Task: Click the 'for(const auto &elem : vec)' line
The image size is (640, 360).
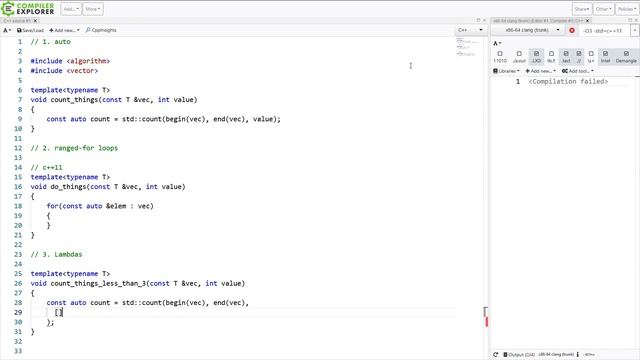Action: (x=100, y=206)
